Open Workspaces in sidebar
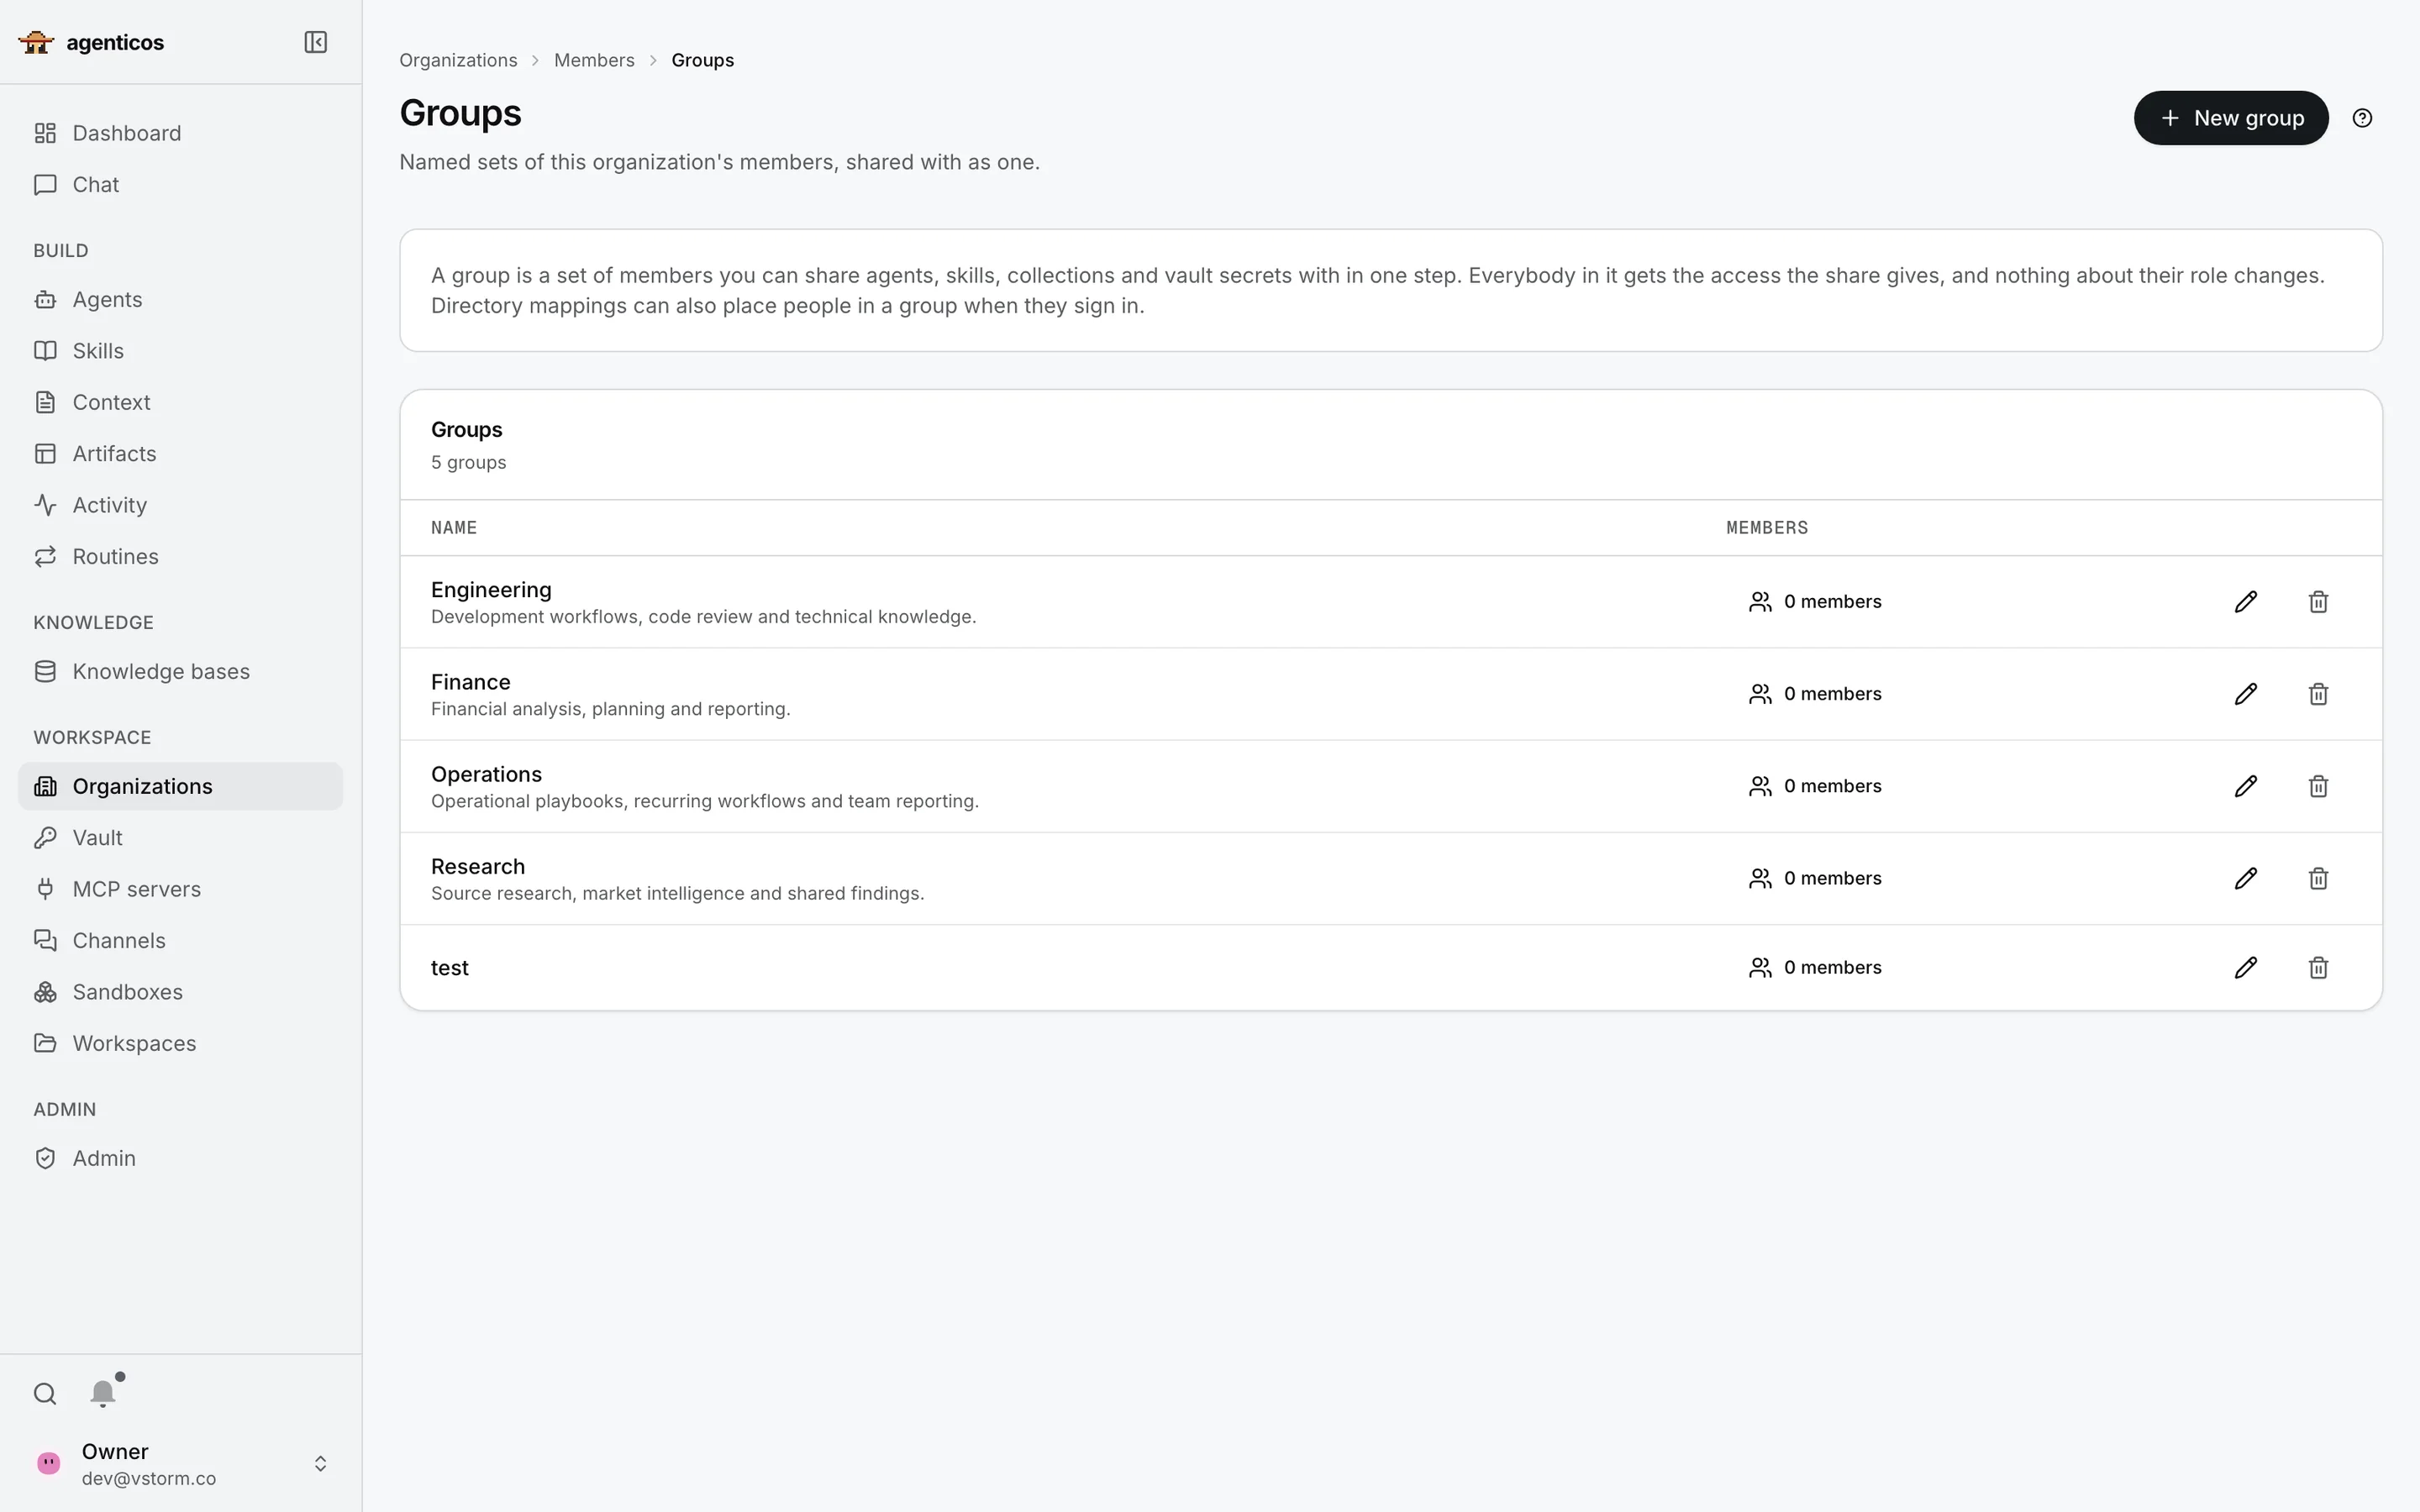The height and width of the screenshot is (1512, 2420). [x=180, y=1044]
